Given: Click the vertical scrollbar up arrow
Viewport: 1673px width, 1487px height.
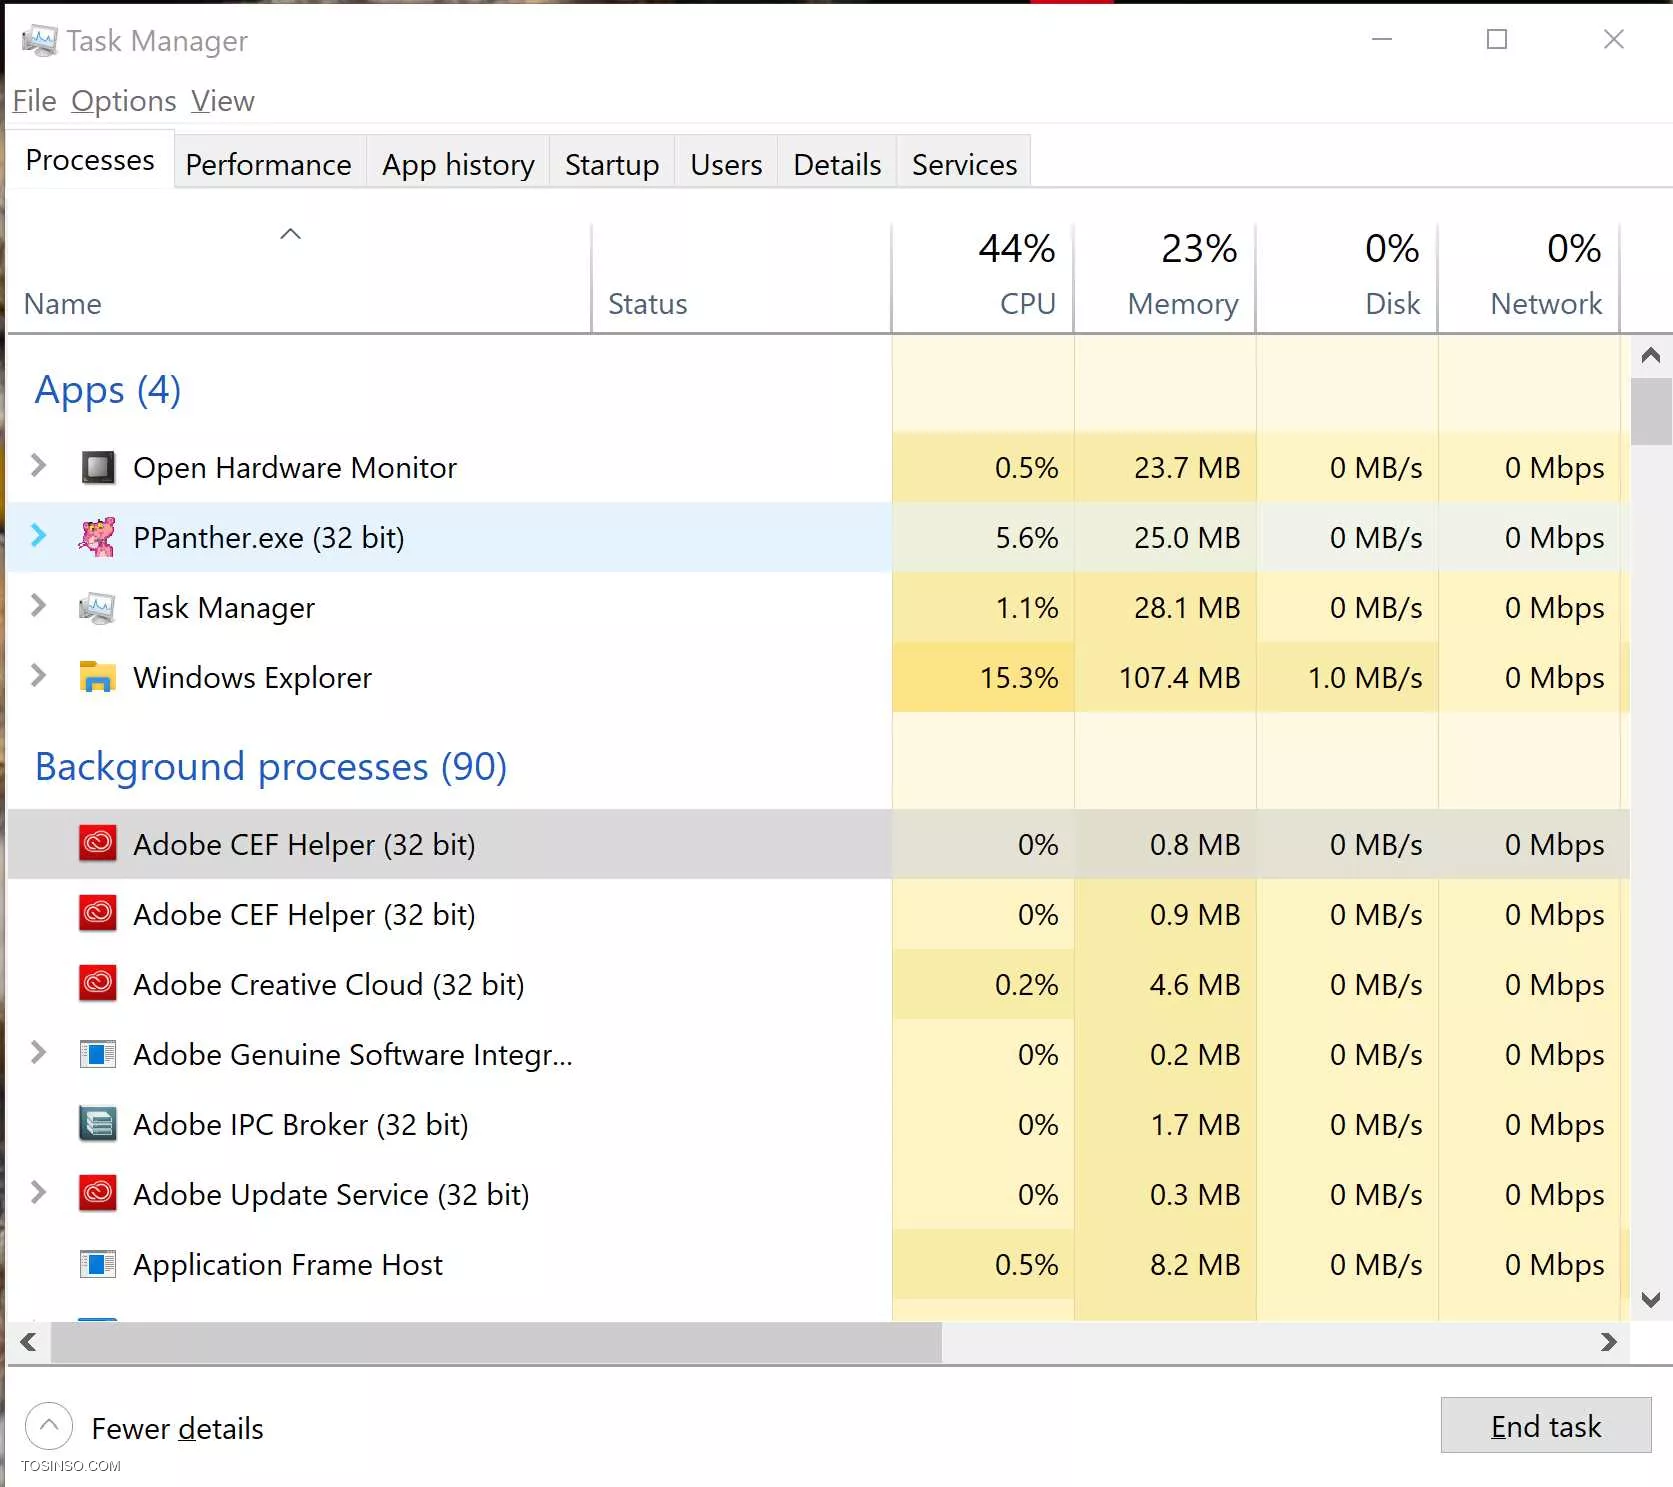Looking at the screenshot, I should click(1651, 355).
